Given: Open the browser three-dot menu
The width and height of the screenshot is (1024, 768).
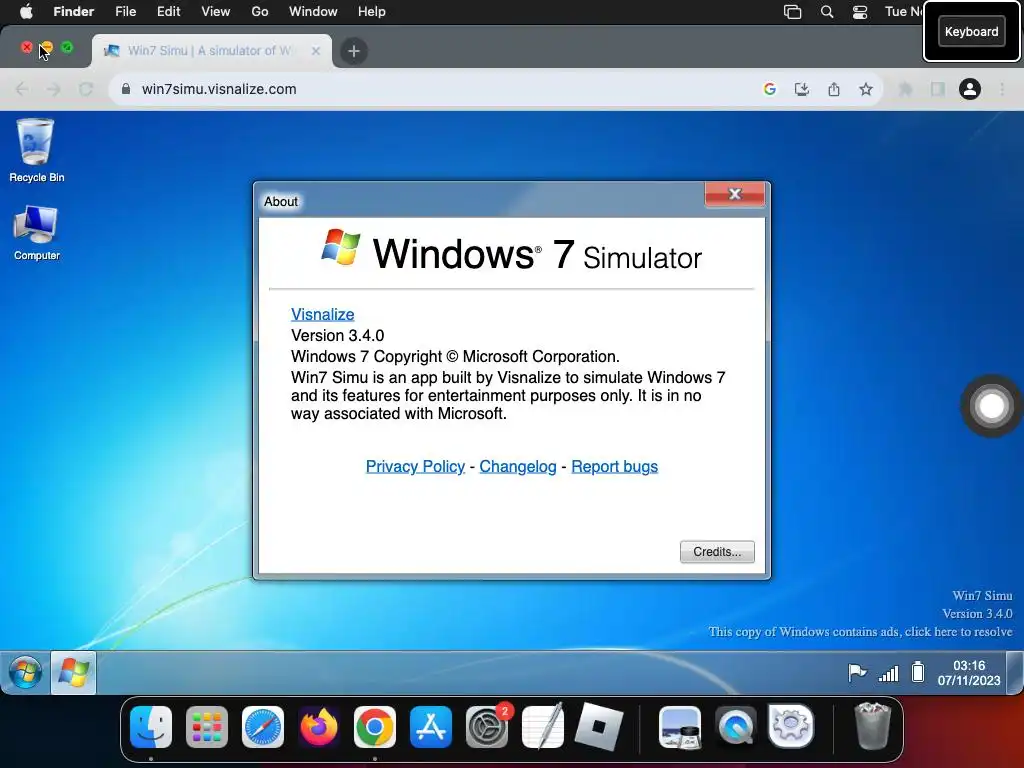Looking at the screenshot, I should tap(1002, 89).
